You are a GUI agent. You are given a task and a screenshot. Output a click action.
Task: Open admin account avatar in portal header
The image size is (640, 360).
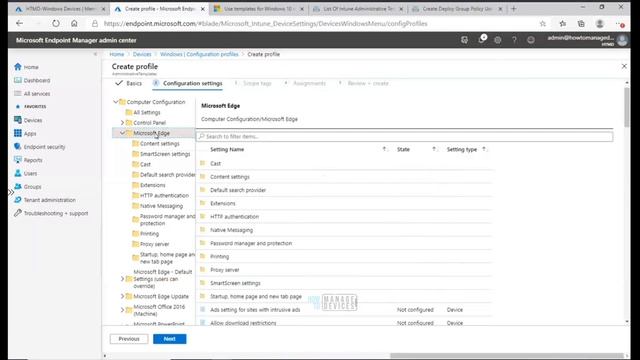622,40
